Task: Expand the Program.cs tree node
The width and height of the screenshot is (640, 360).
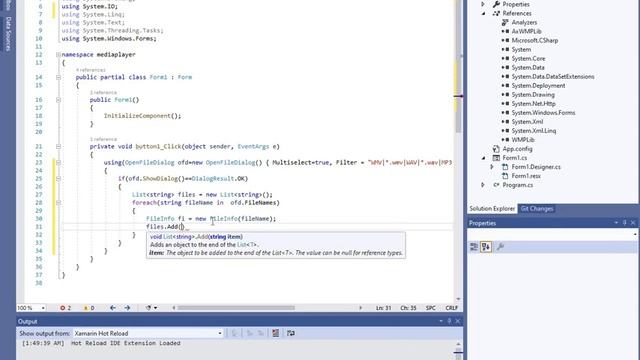Action: click(x=483, y=185)
